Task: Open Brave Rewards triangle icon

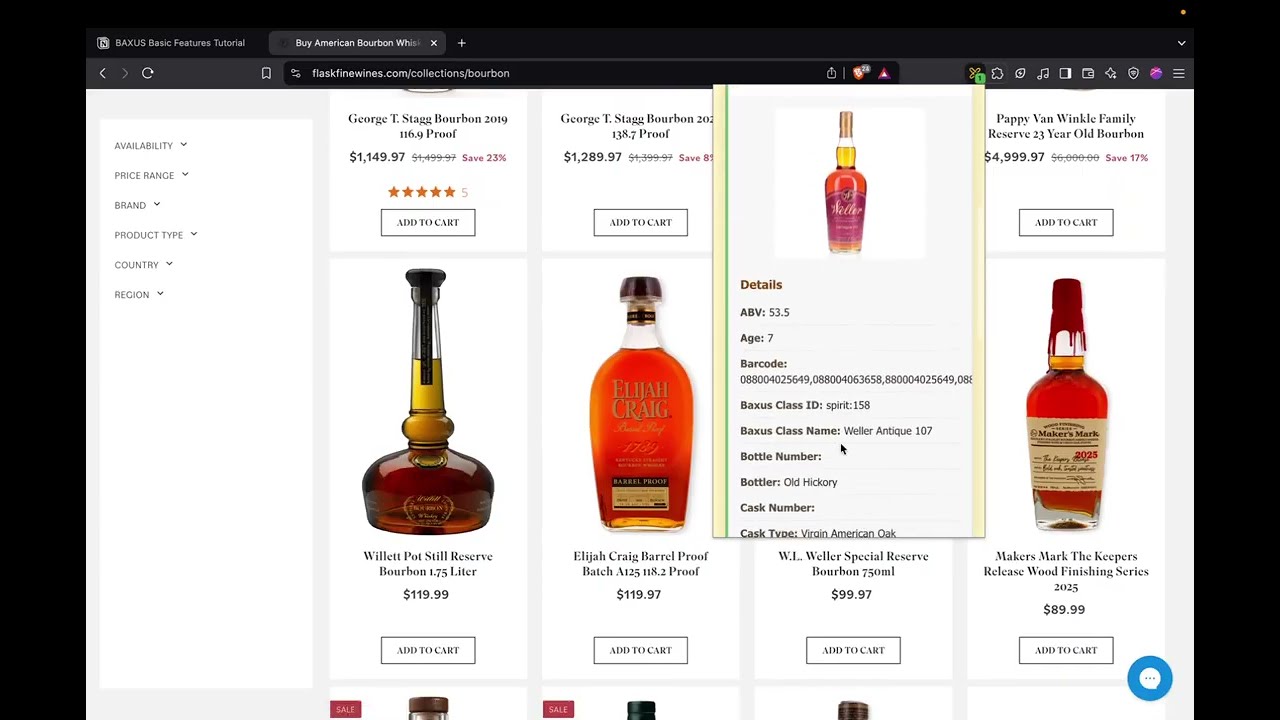Action: pyautogui.click(x=884, y=73)
